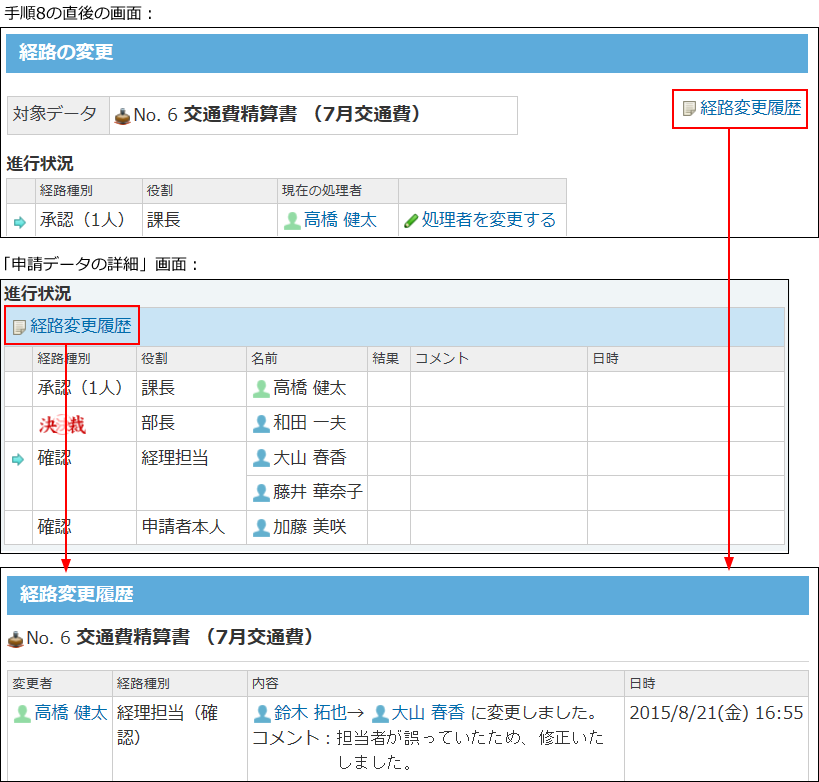The image size is (819, 782).
Task: Click note icon beside top-right 経路変更履歴
Action: pos(689,109)
